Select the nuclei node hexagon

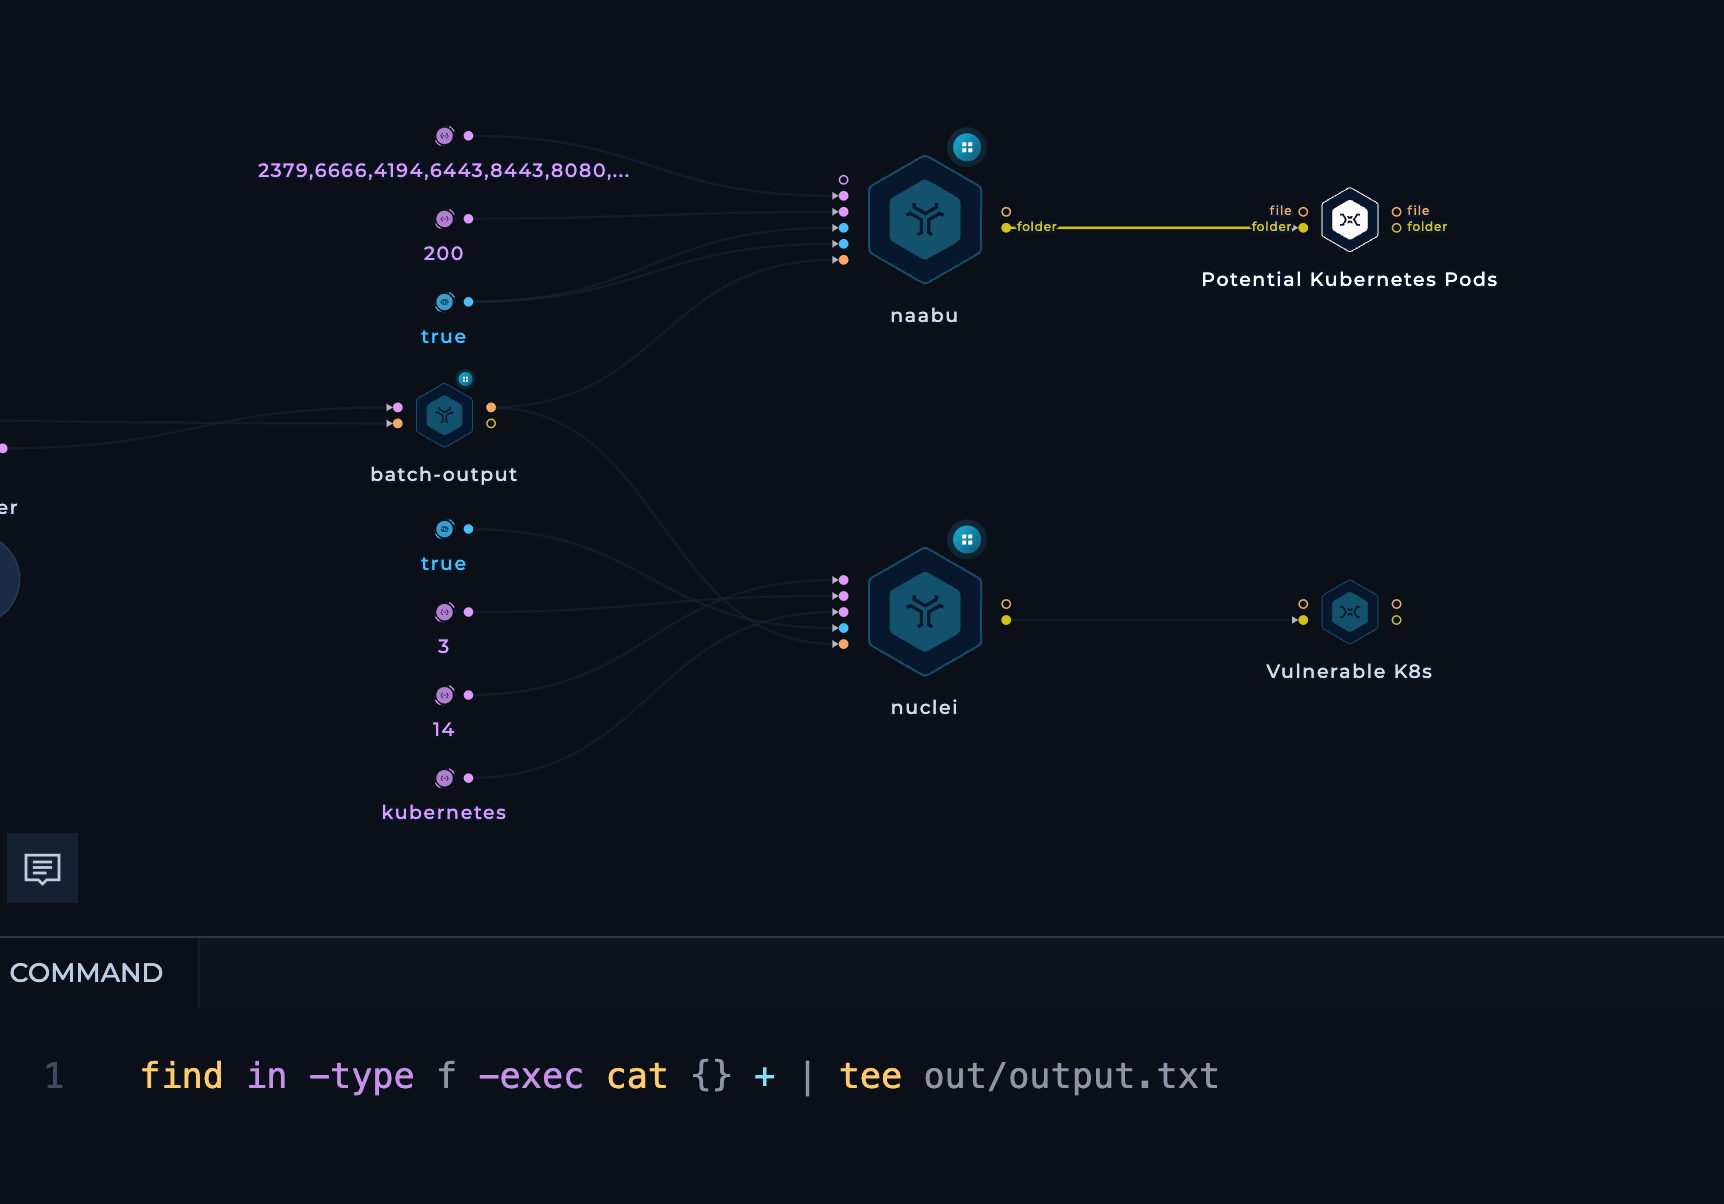coord(925,612)
